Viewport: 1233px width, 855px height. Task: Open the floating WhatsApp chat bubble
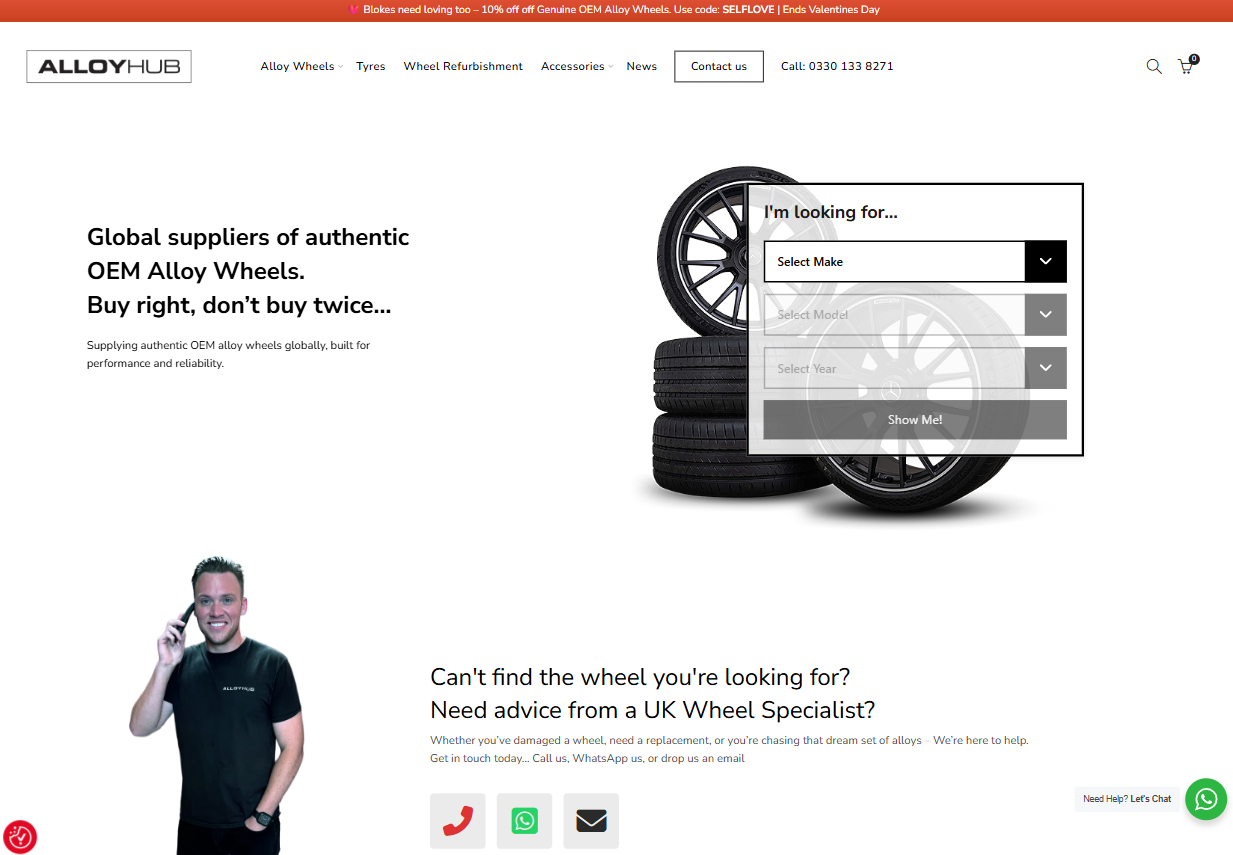point(1206,799)
